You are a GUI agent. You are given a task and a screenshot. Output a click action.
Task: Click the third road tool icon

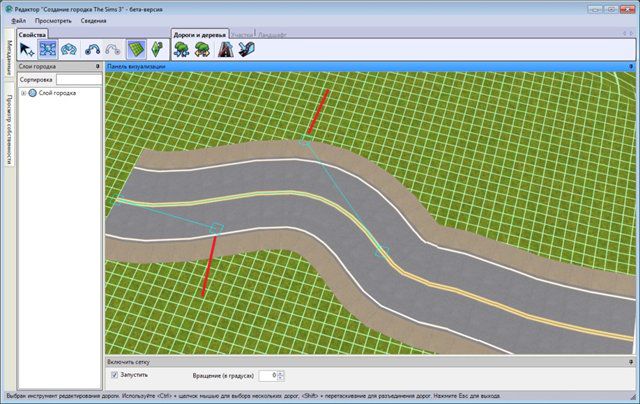click(x=69, y=49)
